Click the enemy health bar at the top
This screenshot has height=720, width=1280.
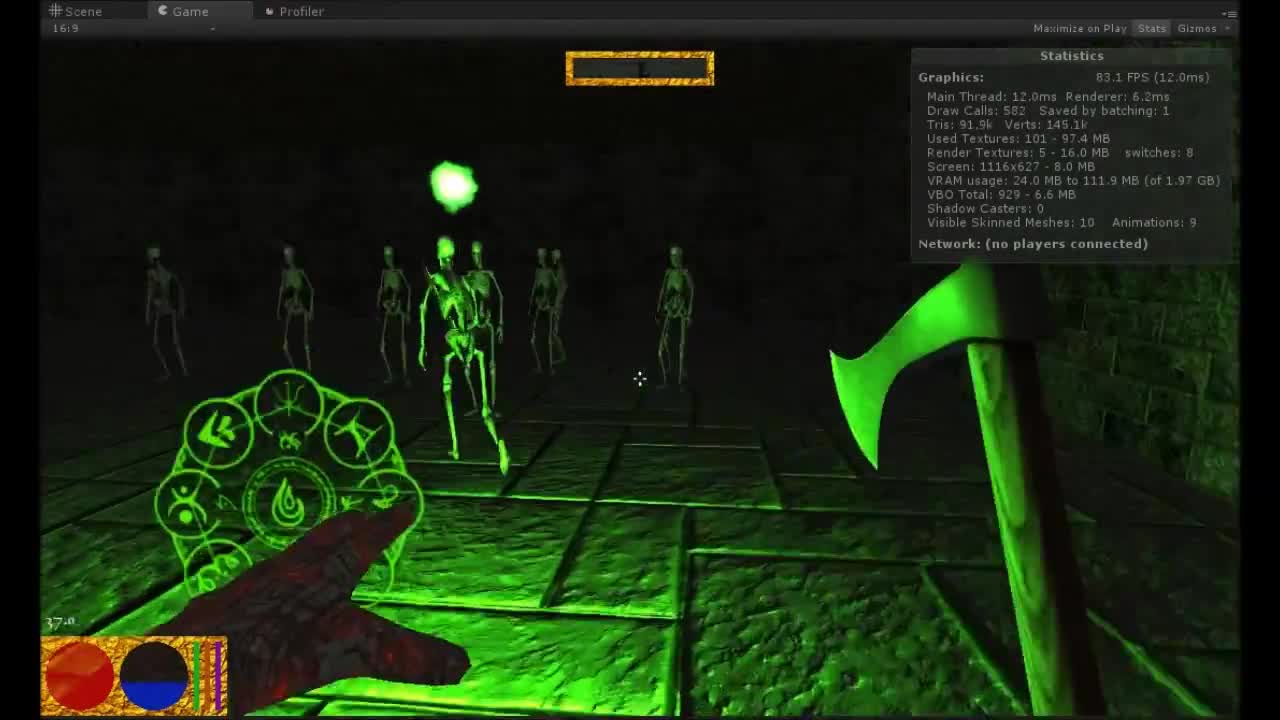pos(640,68)
